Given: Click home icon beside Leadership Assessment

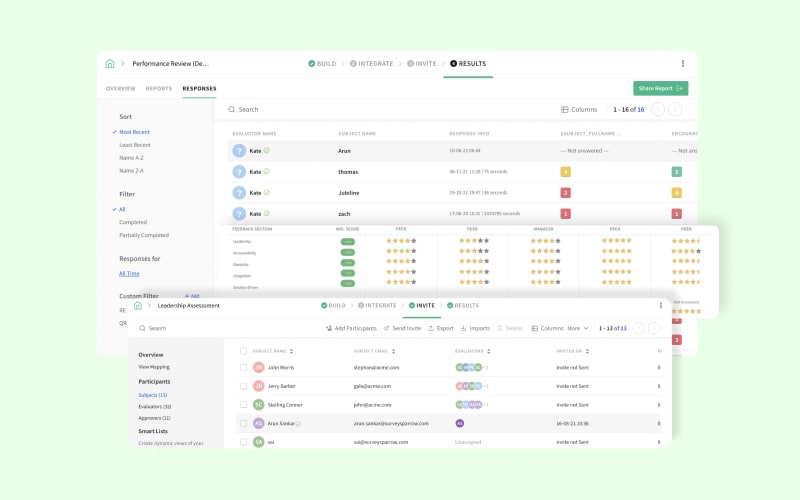Looking at the screenshot, I should [138, 305].
